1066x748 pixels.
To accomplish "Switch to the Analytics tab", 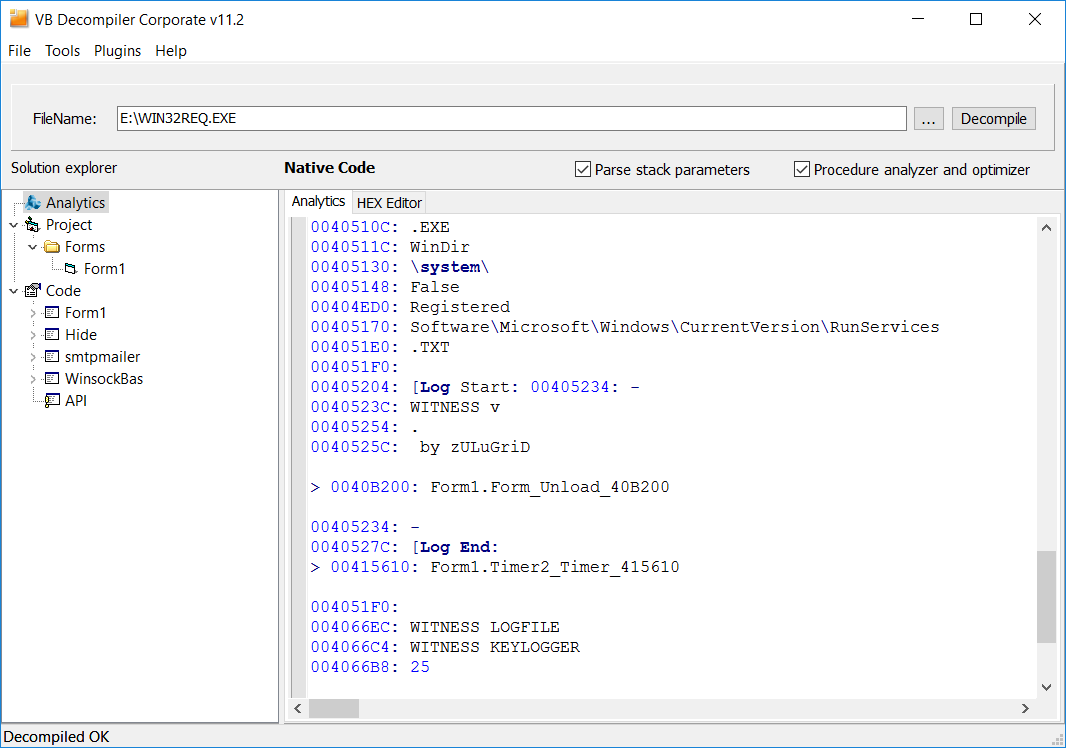I will click(318, 201).
